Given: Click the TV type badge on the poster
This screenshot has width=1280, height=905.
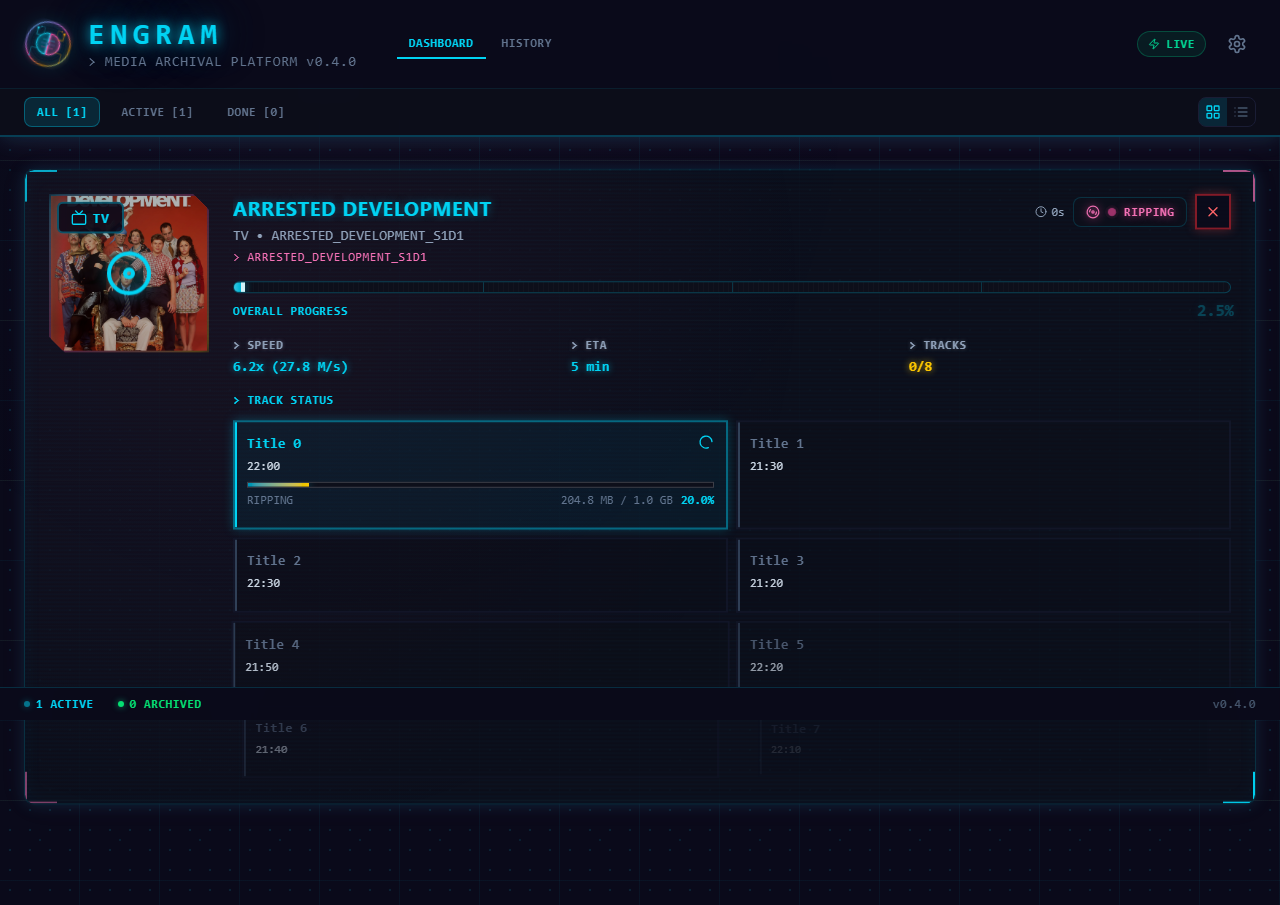Looking at the screenshot, I should (x=91, y=218).
